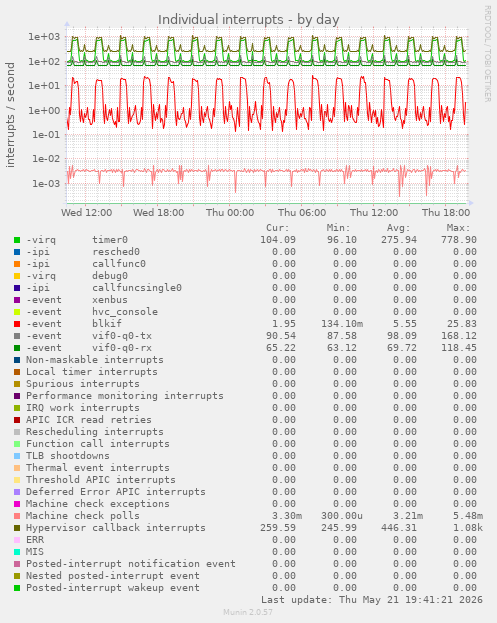The height and width of the screenshot is (623, 497).
Task: Click Hypervisor callback max value 1.08k
Action: tap(468, 528)
